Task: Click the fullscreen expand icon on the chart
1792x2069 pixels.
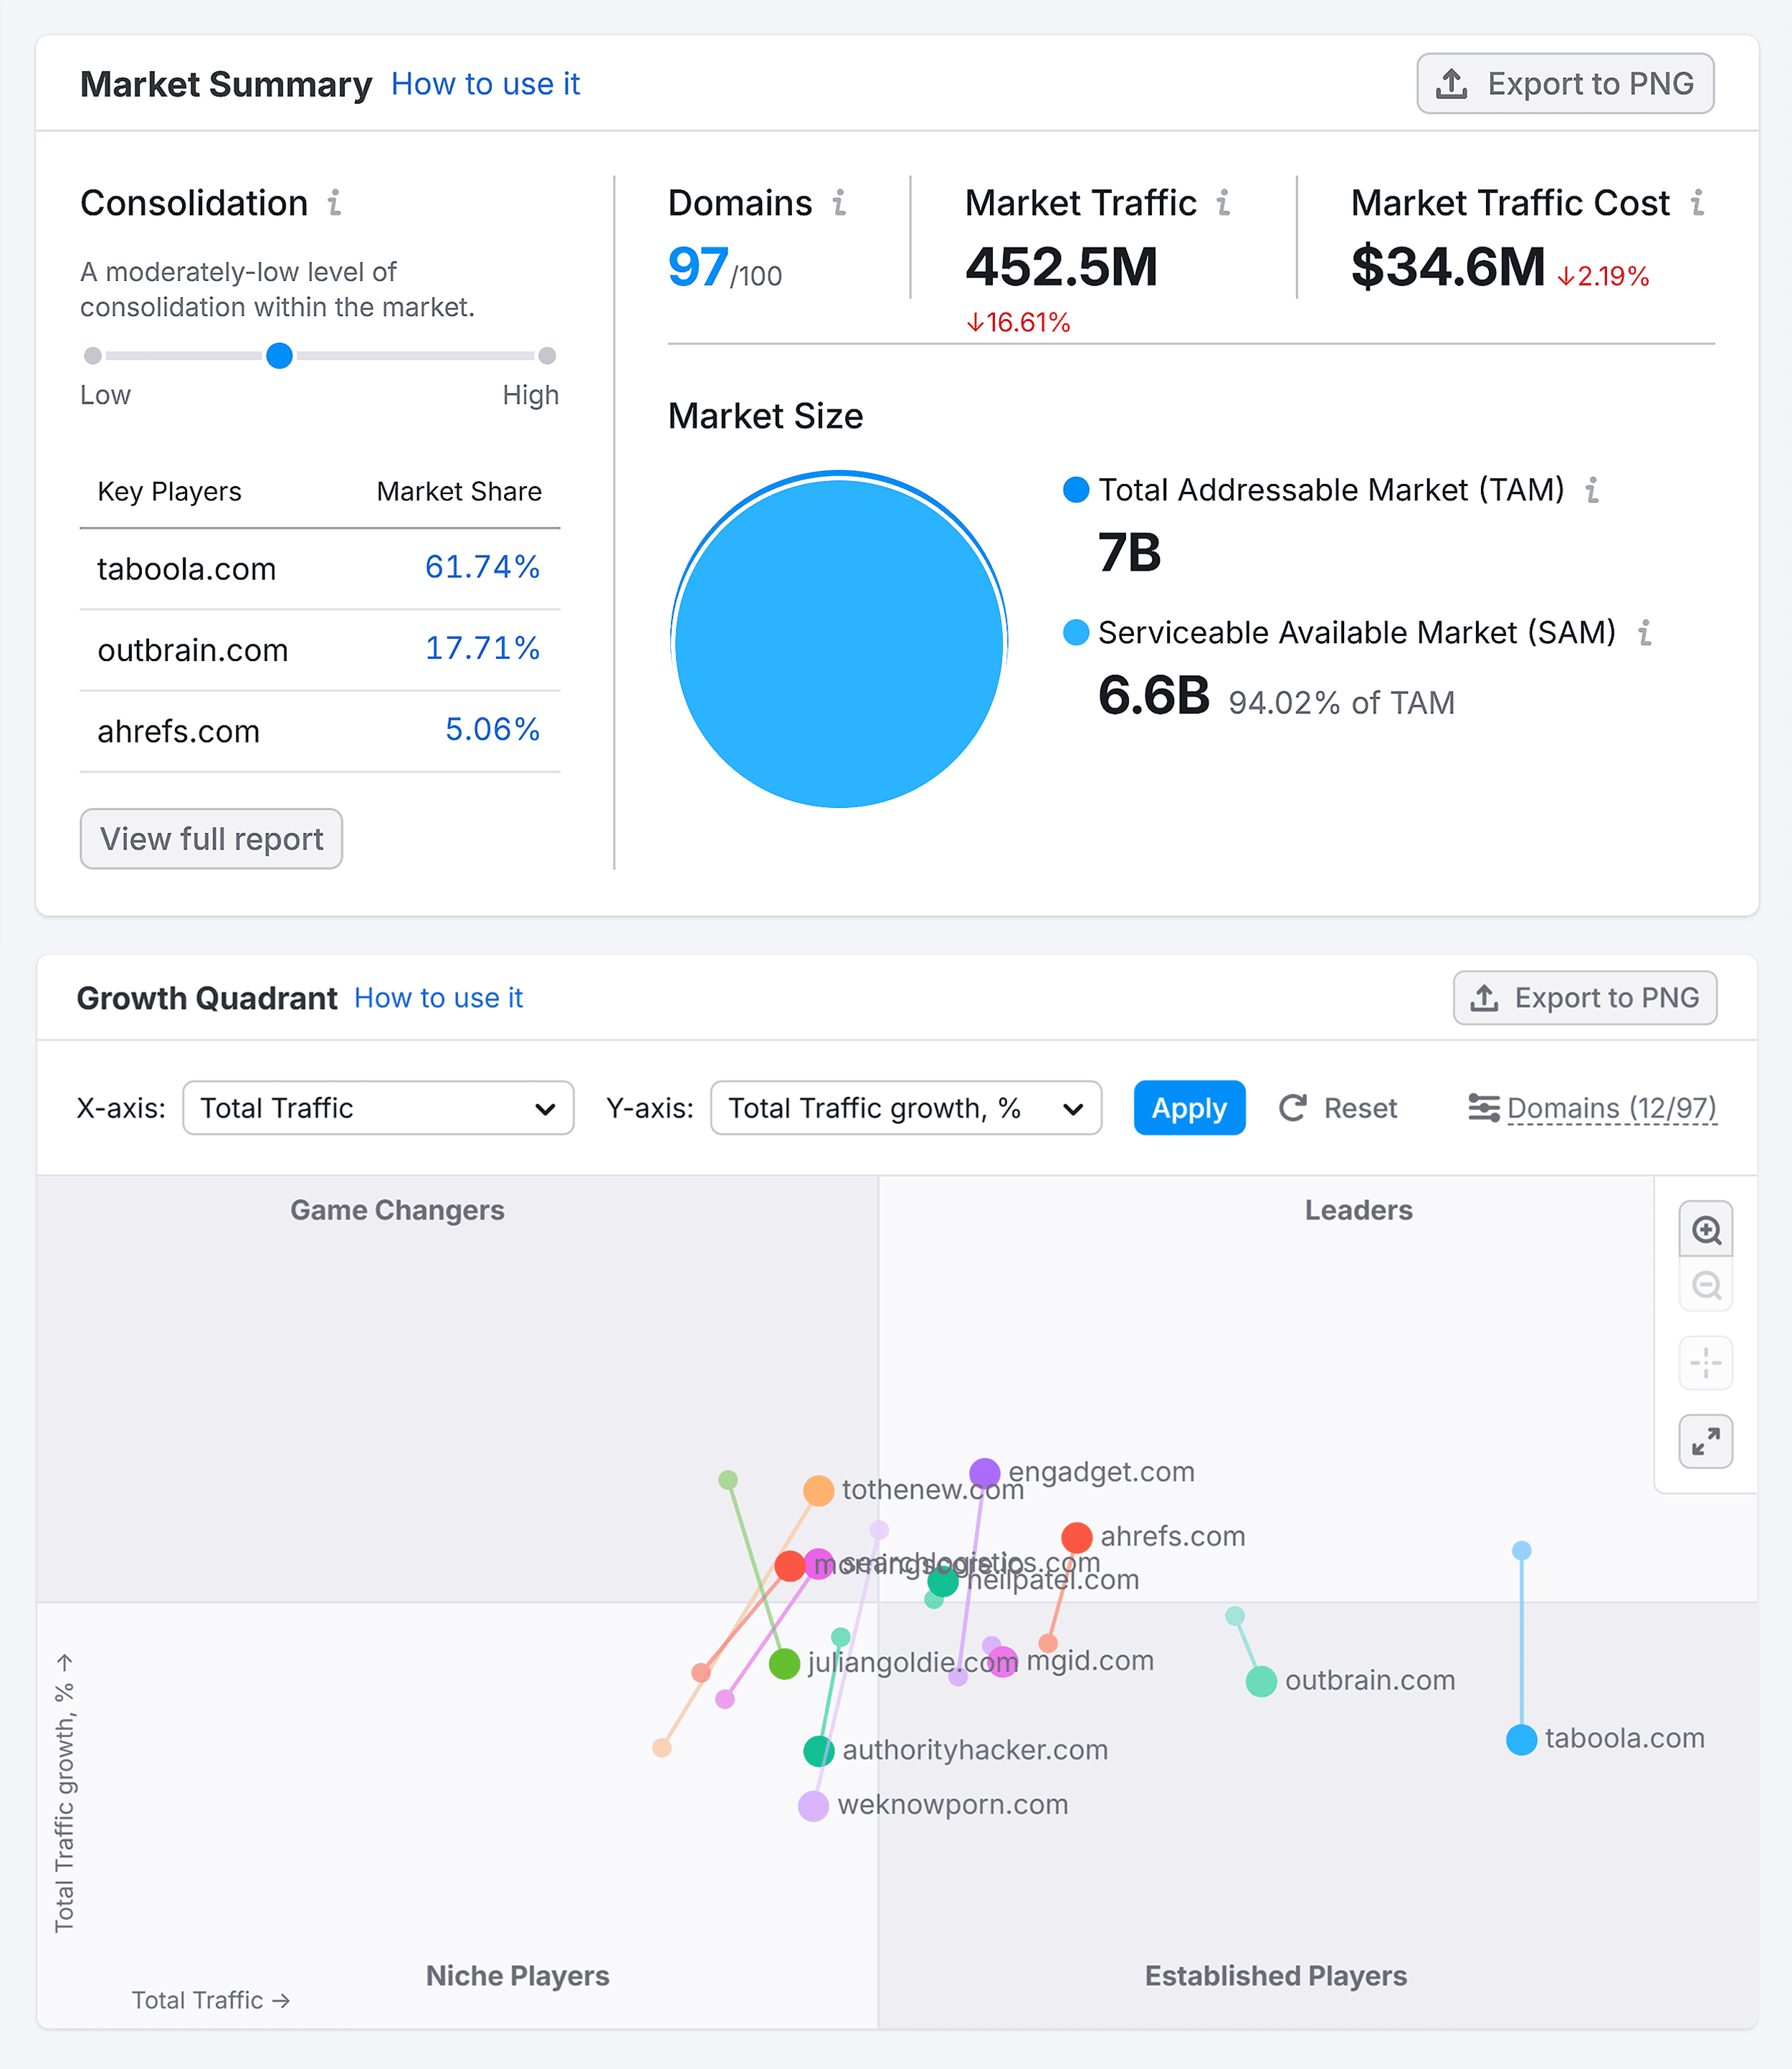Action: pos(1706,1442)
